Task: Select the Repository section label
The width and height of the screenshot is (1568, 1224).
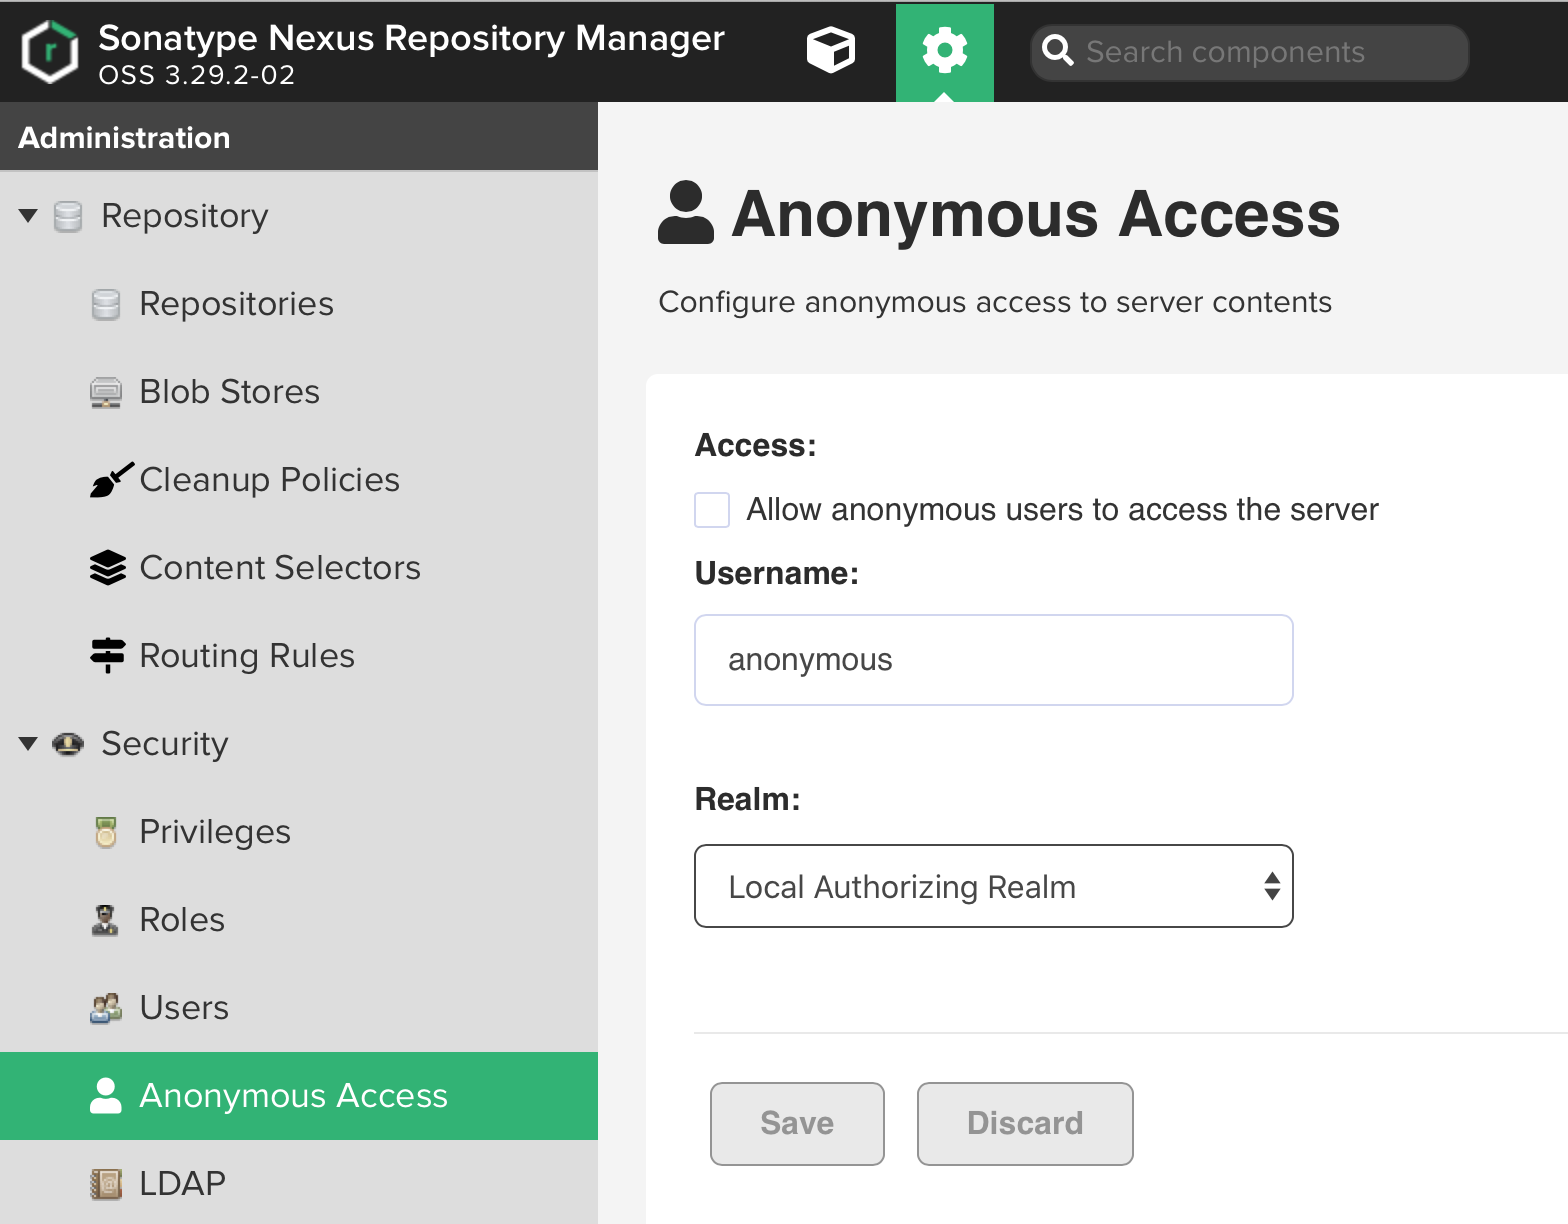Action: [x=185, y=216]
